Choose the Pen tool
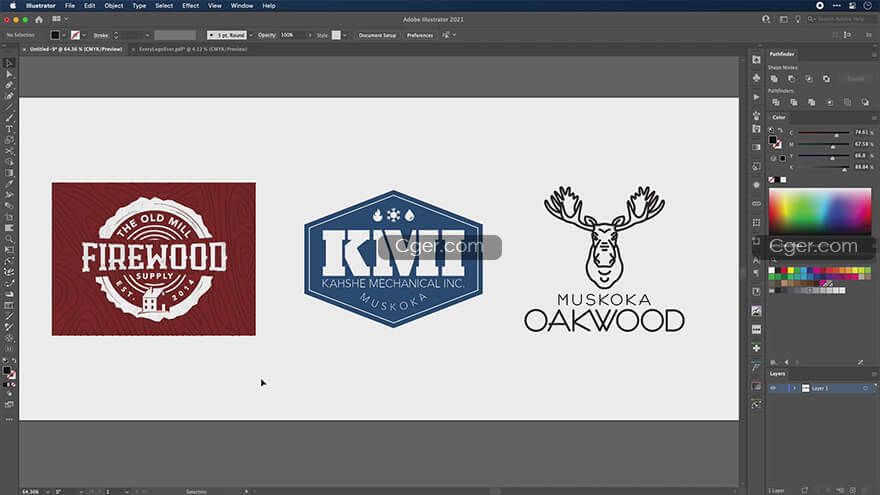Image resolution: width=880 pixels, height=495 pixels. click(x=9, y=85)
